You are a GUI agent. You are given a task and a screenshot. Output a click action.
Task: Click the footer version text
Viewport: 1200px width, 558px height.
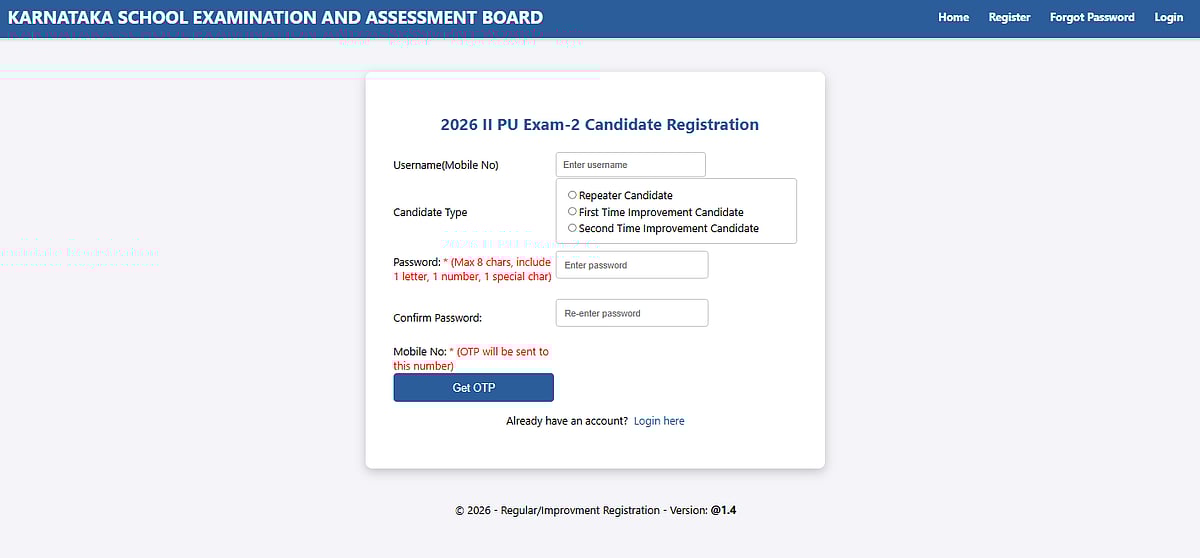[x=595, y=510]
